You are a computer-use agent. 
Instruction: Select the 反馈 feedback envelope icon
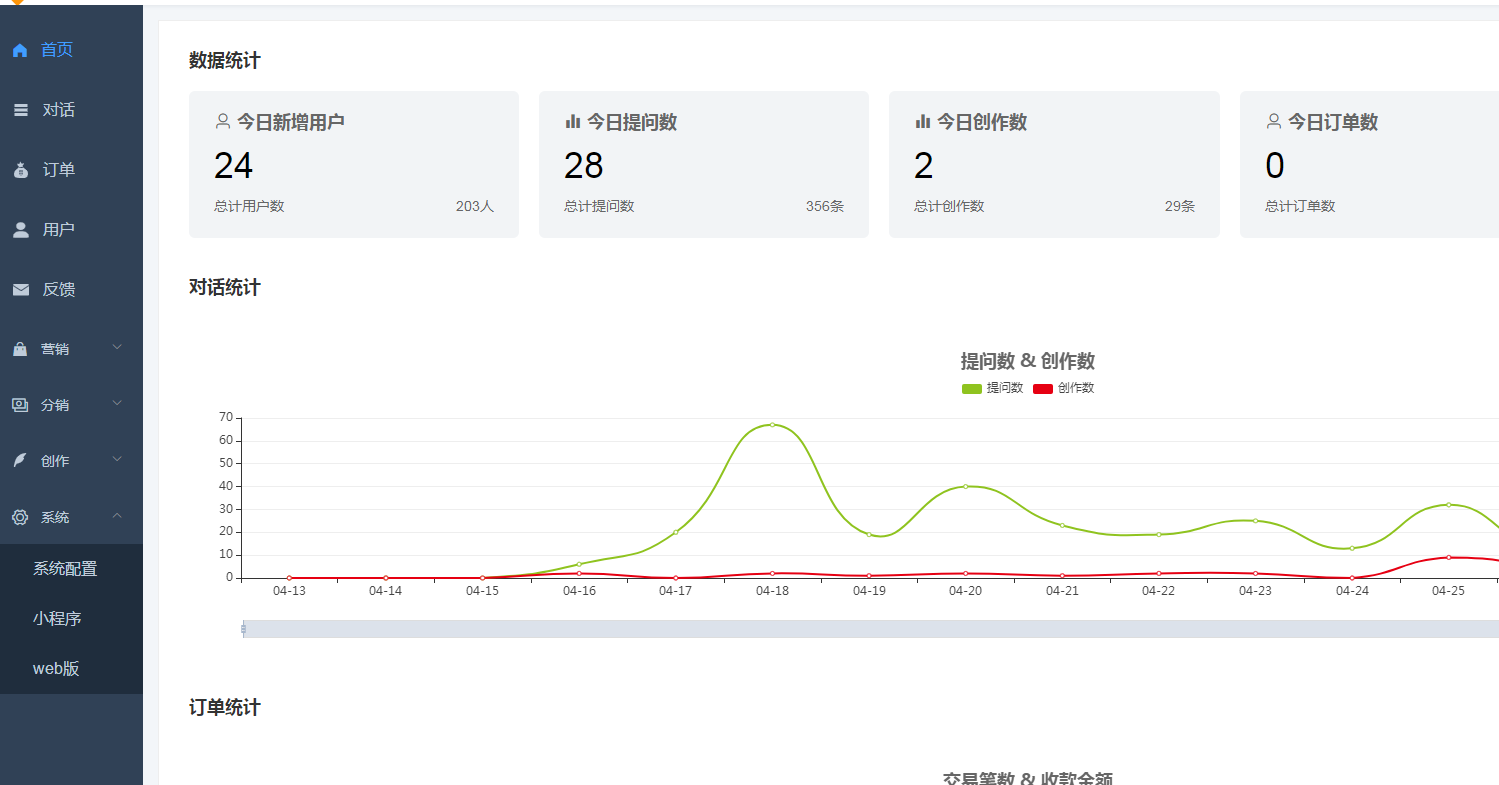pyautogui.click(x=19, y=289)
